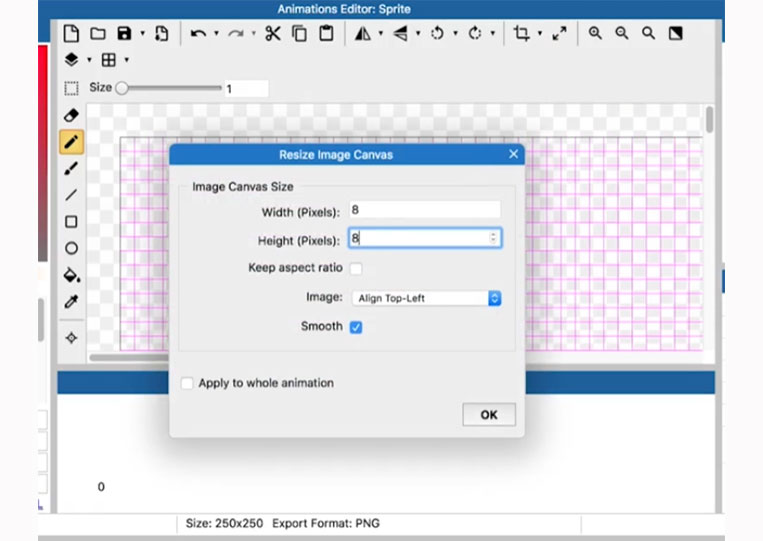Cut selection with scissors icon
The width and height of the screenshot is (763, 541).
click(273, 34)
